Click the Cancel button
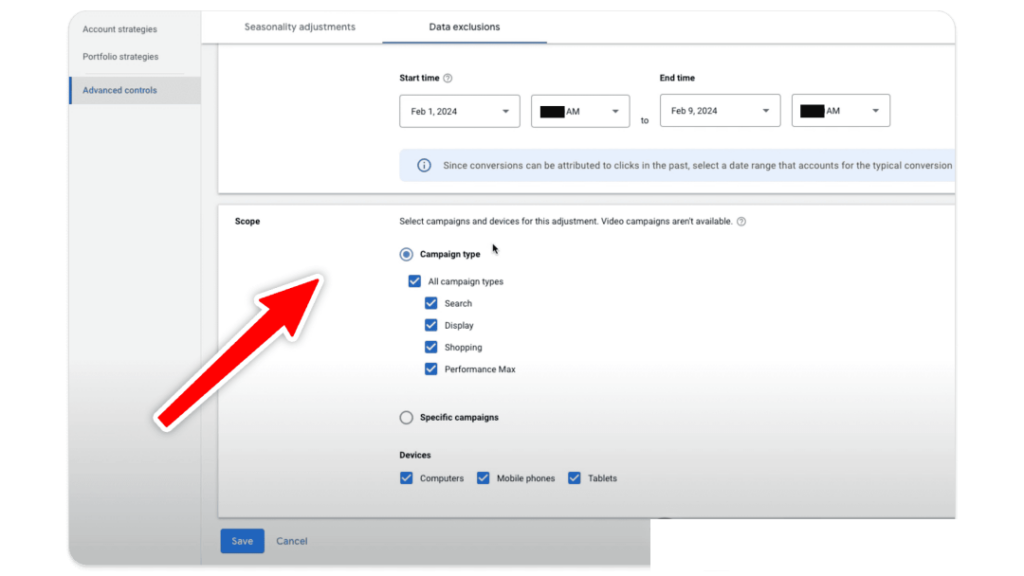This screenshot has height=576, width=1024. click(291, 540)
